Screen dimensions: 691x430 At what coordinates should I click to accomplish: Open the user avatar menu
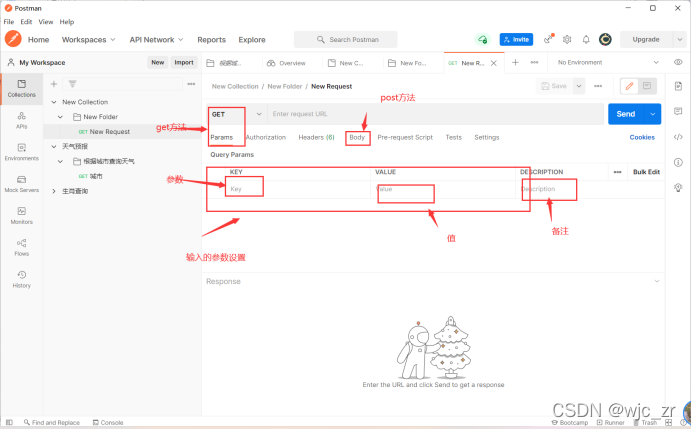pos(606,39)
